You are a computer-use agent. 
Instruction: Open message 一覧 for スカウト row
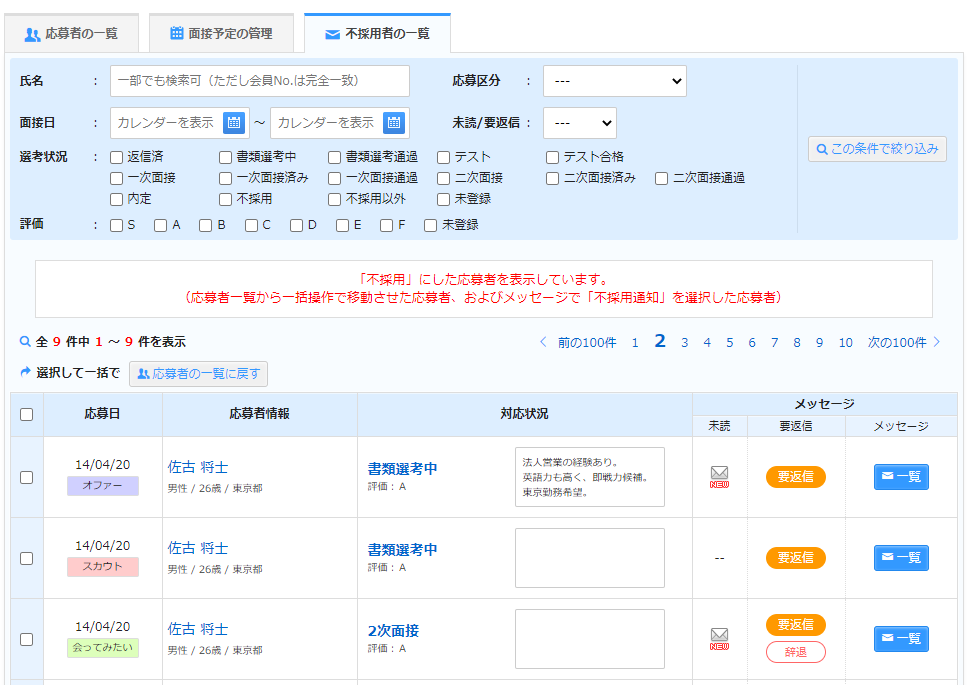click(x=901, y=558)
